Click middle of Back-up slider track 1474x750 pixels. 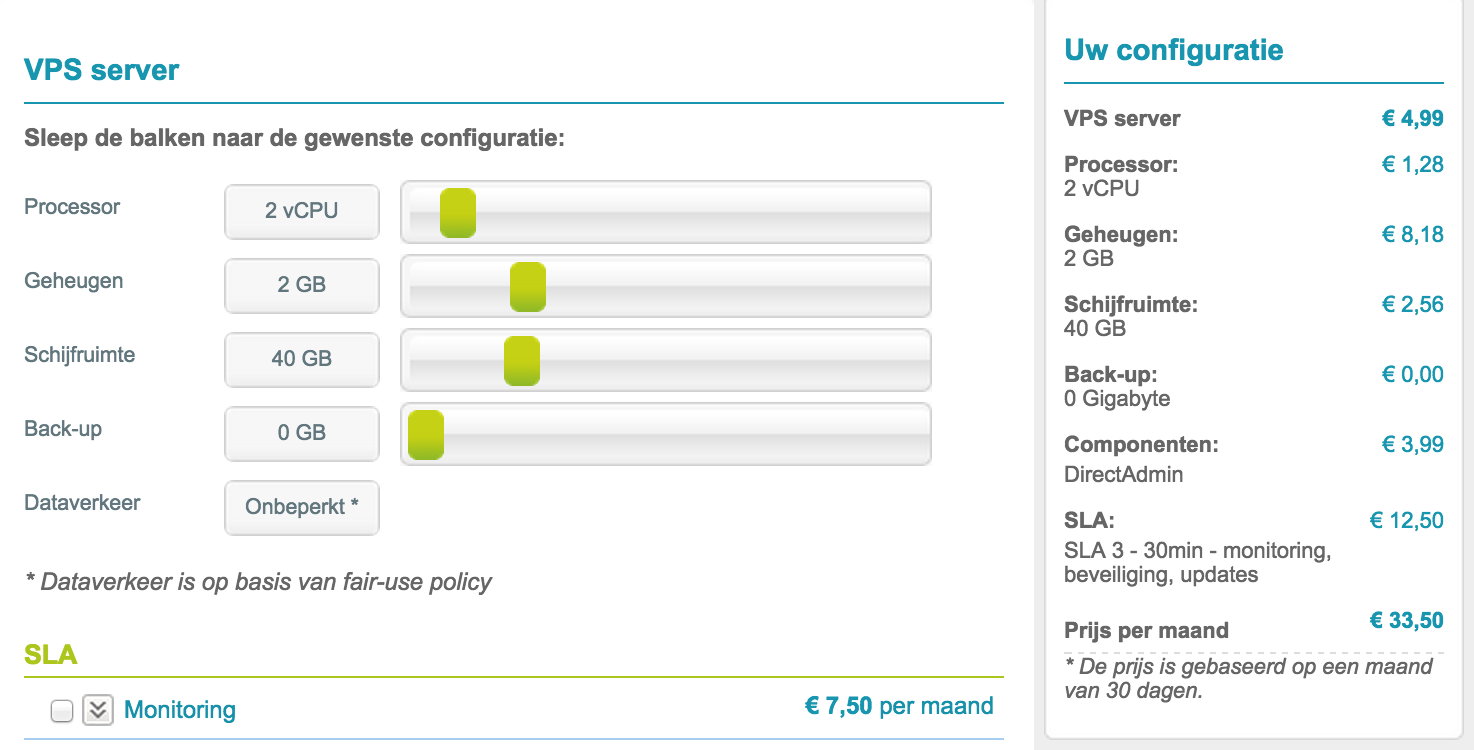coord(666,434)
